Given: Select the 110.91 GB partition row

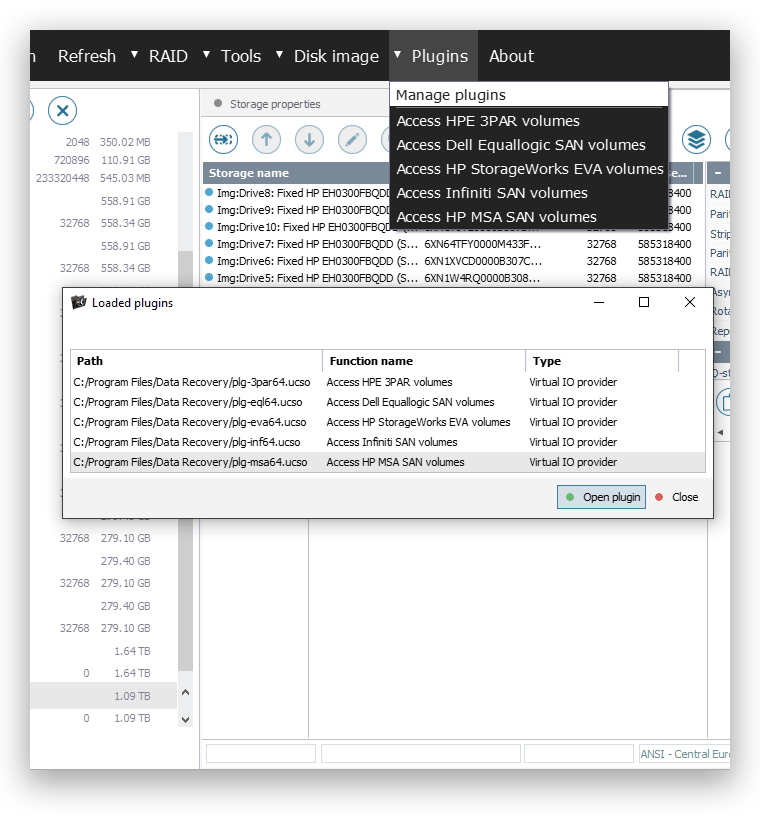Looking at the screenshot, I should click(x=103, y=160).
